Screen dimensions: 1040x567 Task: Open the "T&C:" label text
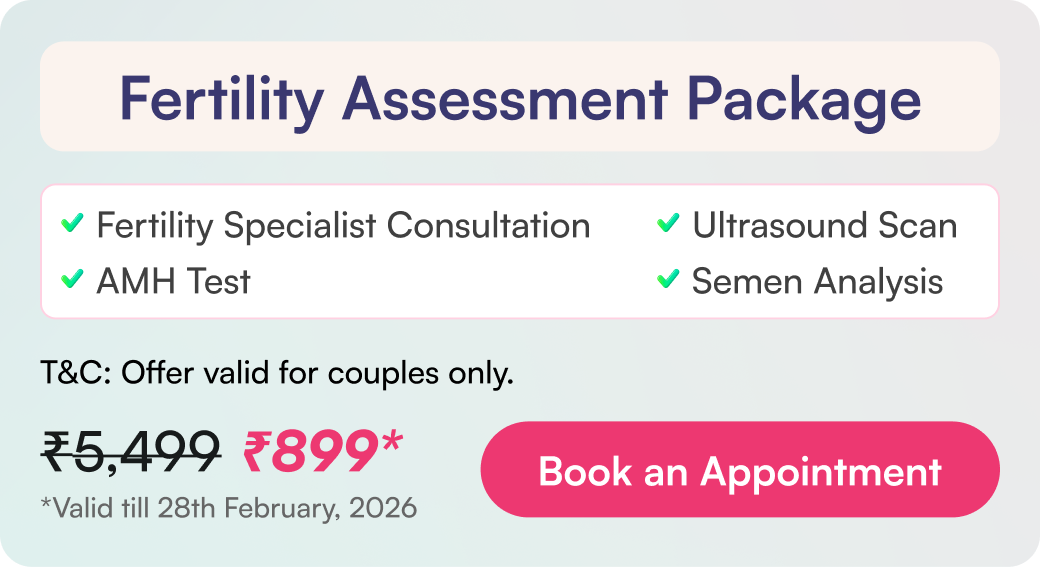(x=75, y=374)
